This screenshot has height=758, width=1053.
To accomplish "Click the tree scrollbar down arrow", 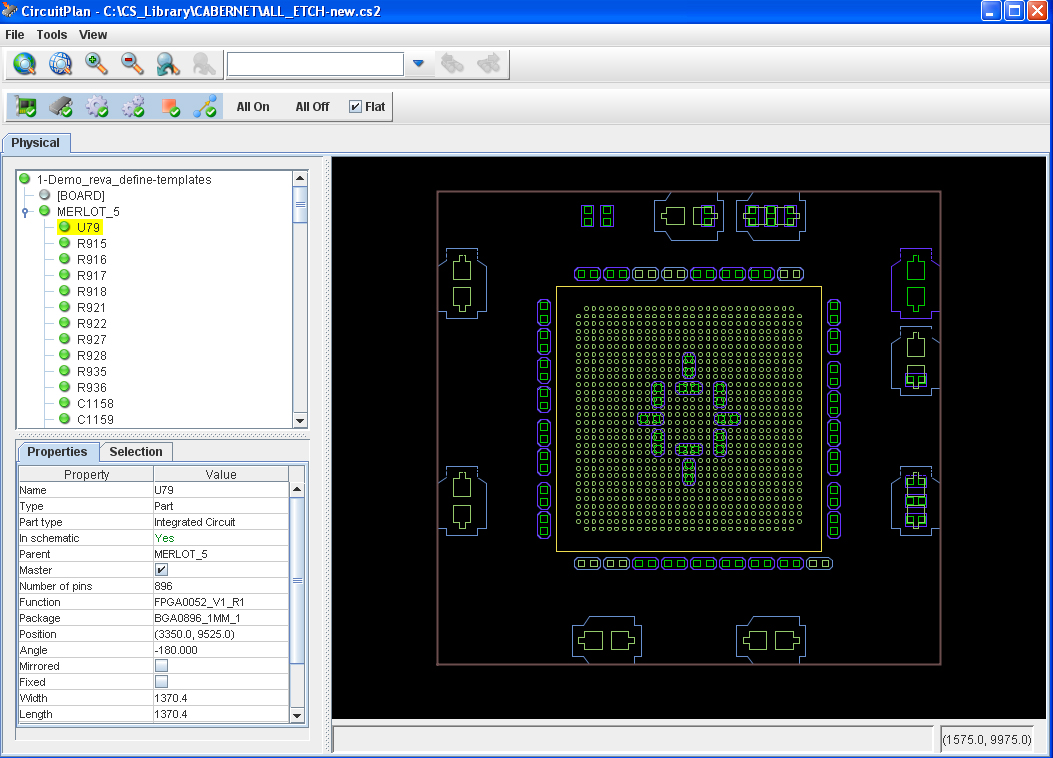I will (x=300, y=421).
